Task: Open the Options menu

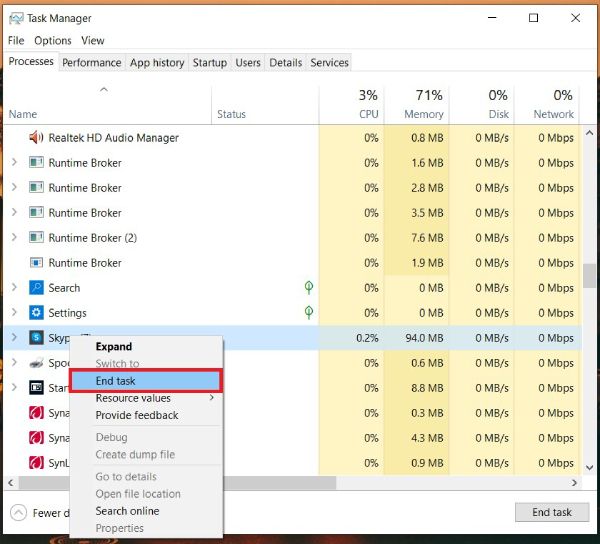Action: 53,41
